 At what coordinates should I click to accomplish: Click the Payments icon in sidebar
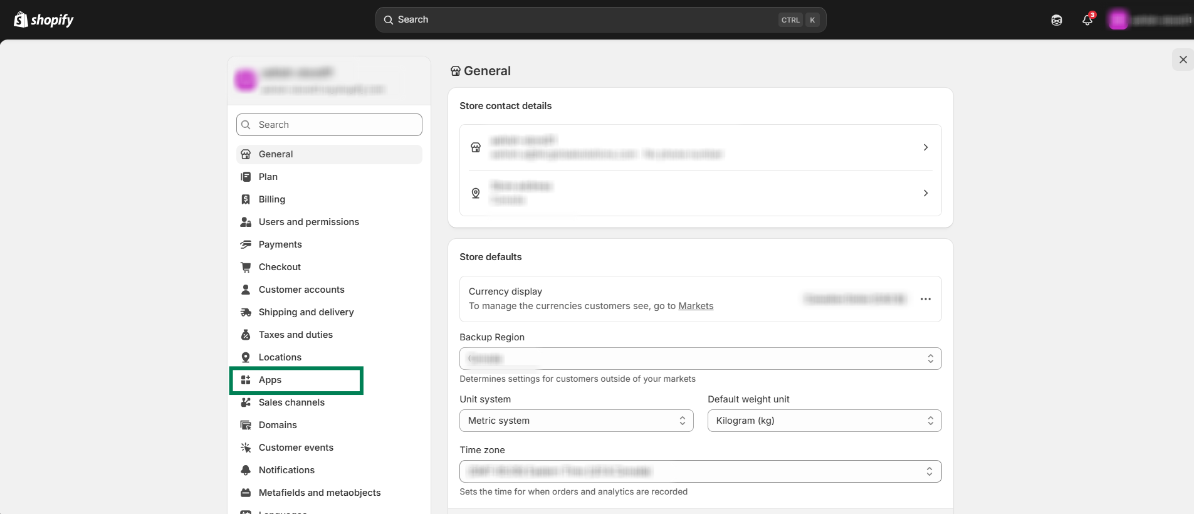pos(246,244)
